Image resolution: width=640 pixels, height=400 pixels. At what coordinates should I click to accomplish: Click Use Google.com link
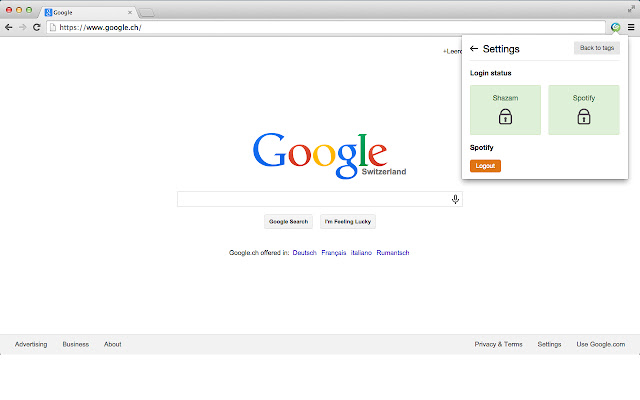point(601,344)
